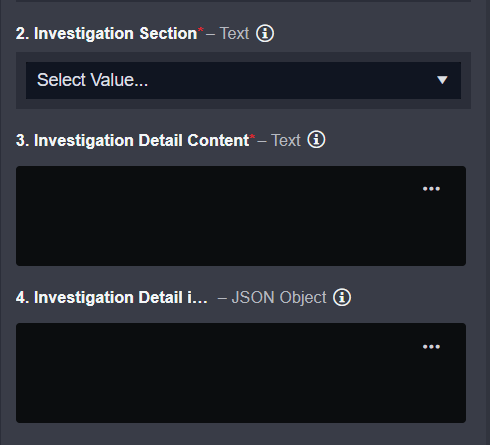Show info for the JSON Object field

[x=342, y=297]
